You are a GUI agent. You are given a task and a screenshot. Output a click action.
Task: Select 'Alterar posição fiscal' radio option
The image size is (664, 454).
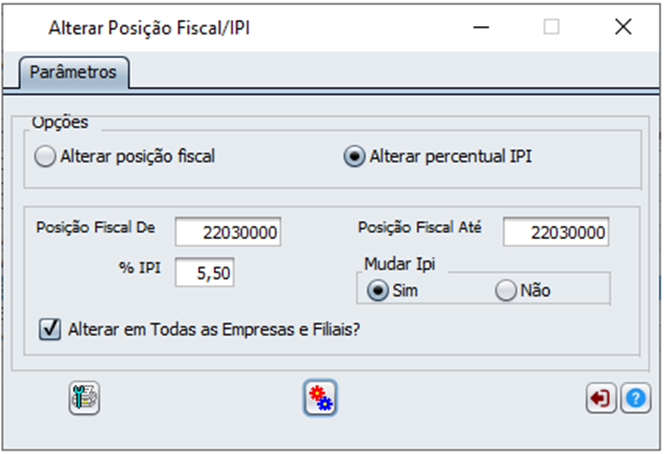pyautogui.click(x=46, y=156)
